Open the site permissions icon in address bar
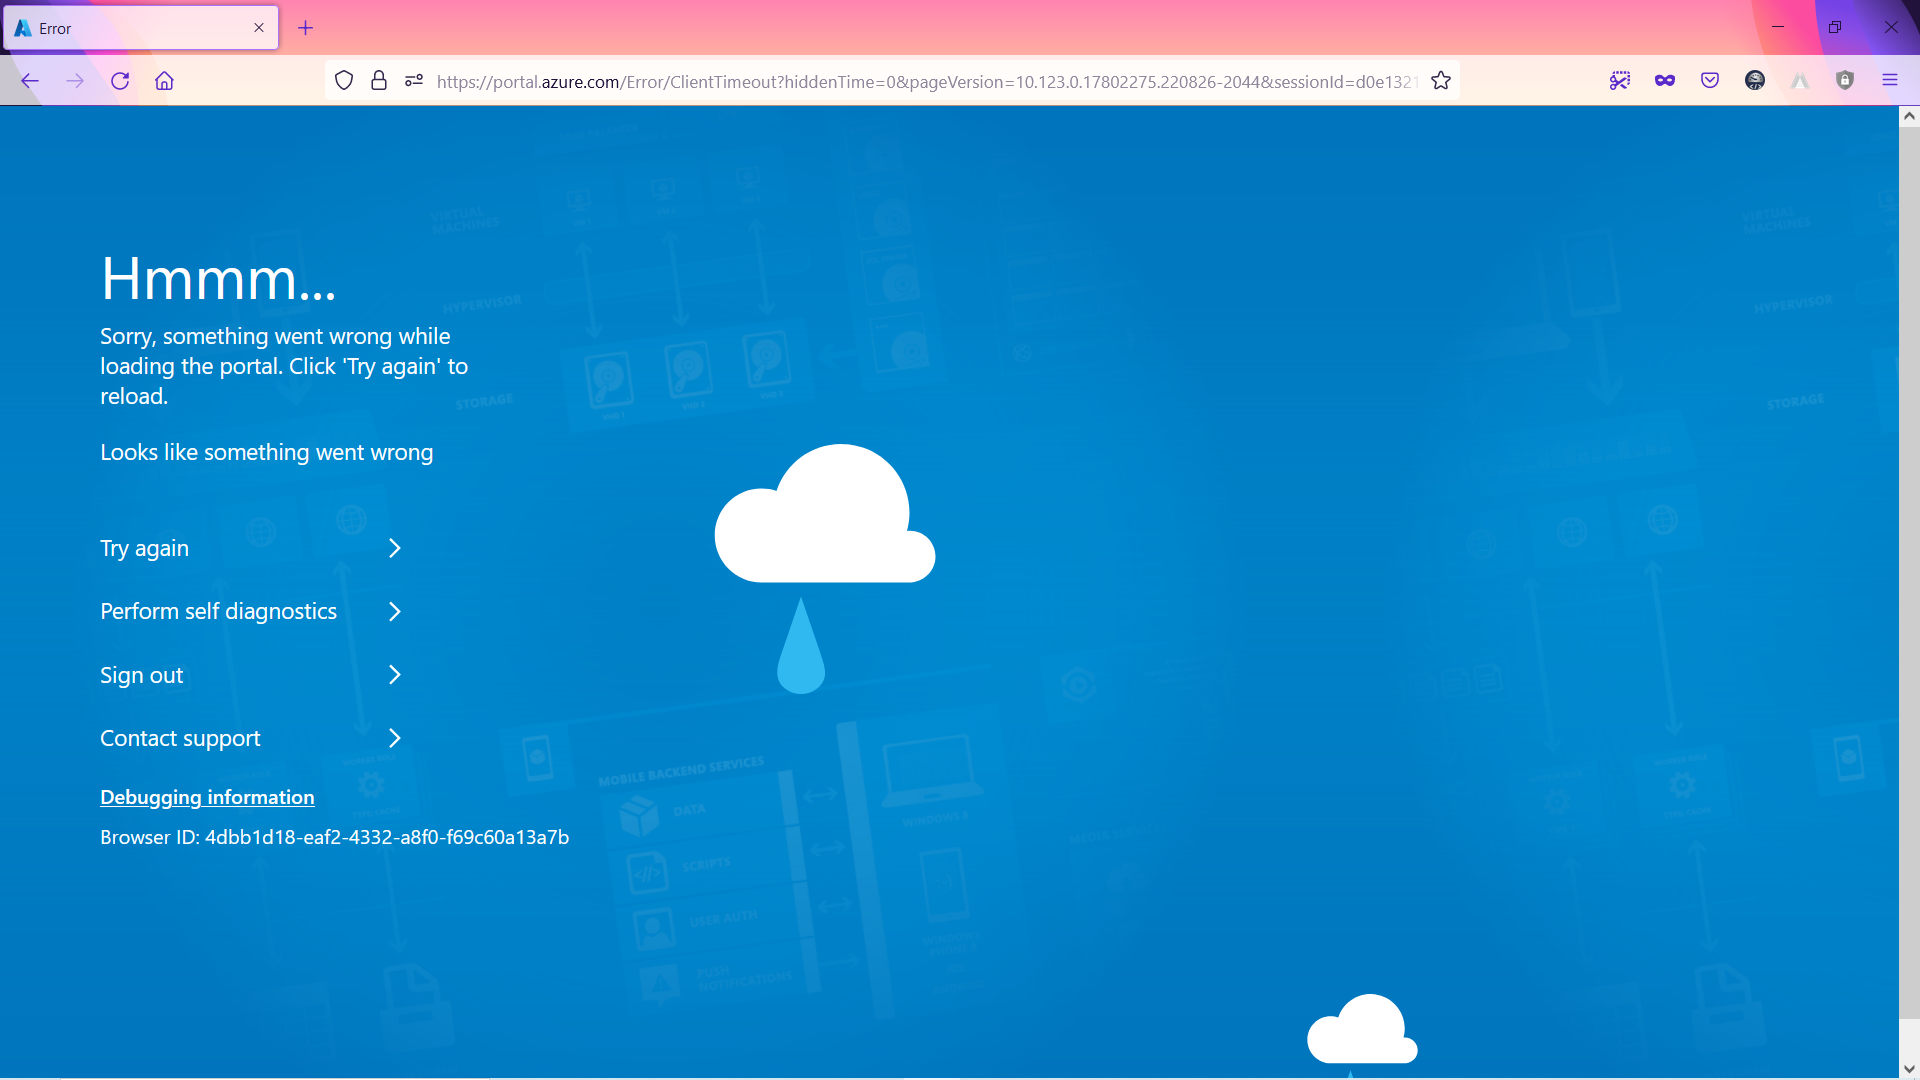Viewport: 1920px width, 1080px height. [414, 81]
